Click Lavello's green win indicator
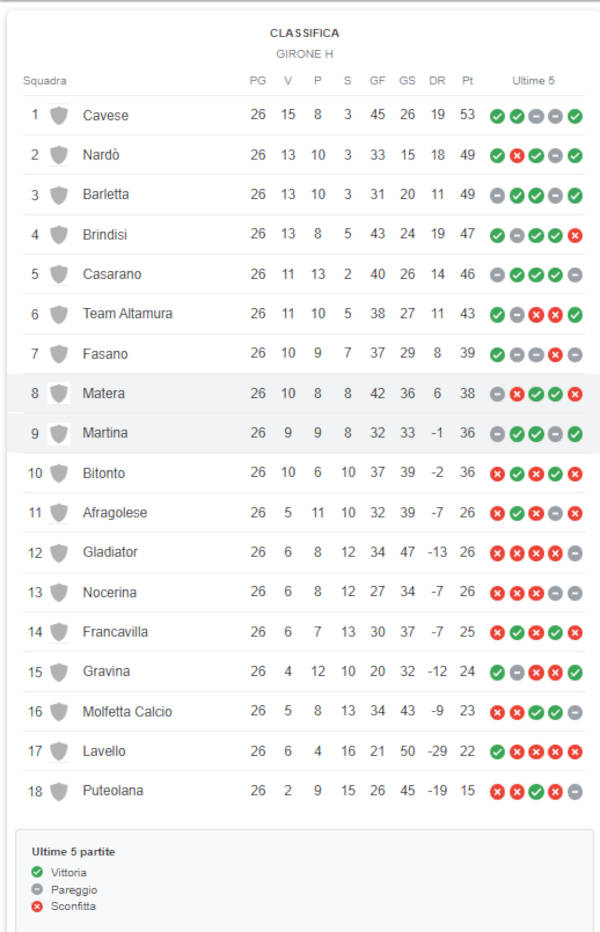Screen dimensions: 600x932 tap(497, 752)
